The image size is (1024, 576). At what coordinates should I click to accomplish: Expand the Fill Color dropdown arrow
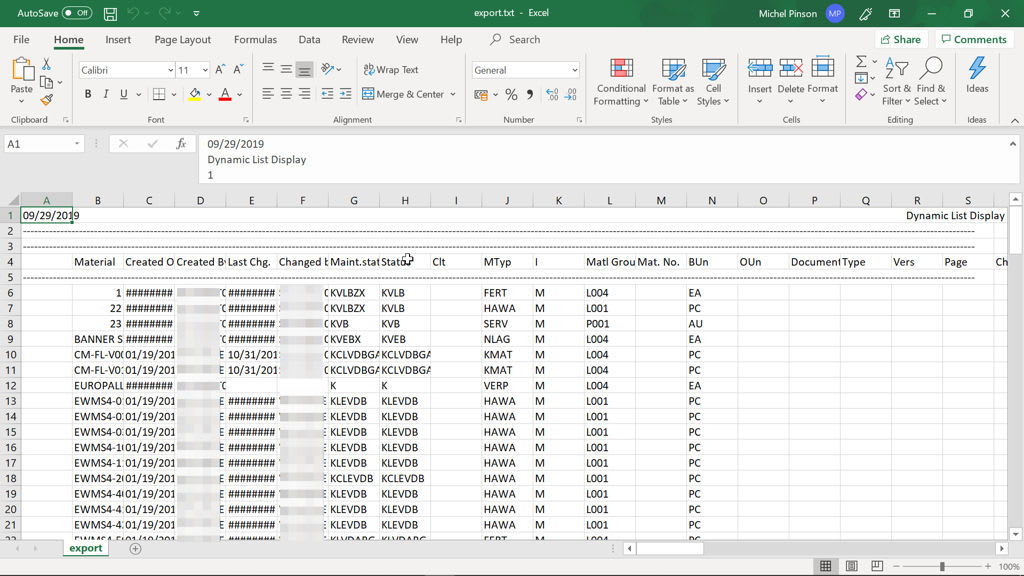click(x=207, y=93)
